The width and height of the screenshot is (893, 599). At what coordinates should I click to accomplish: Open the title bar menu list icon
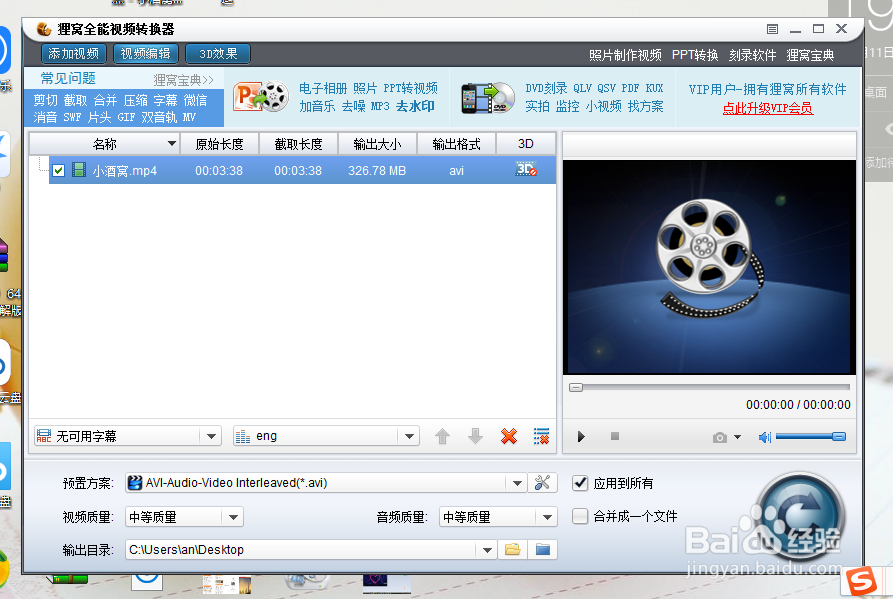tap(772, 29)
